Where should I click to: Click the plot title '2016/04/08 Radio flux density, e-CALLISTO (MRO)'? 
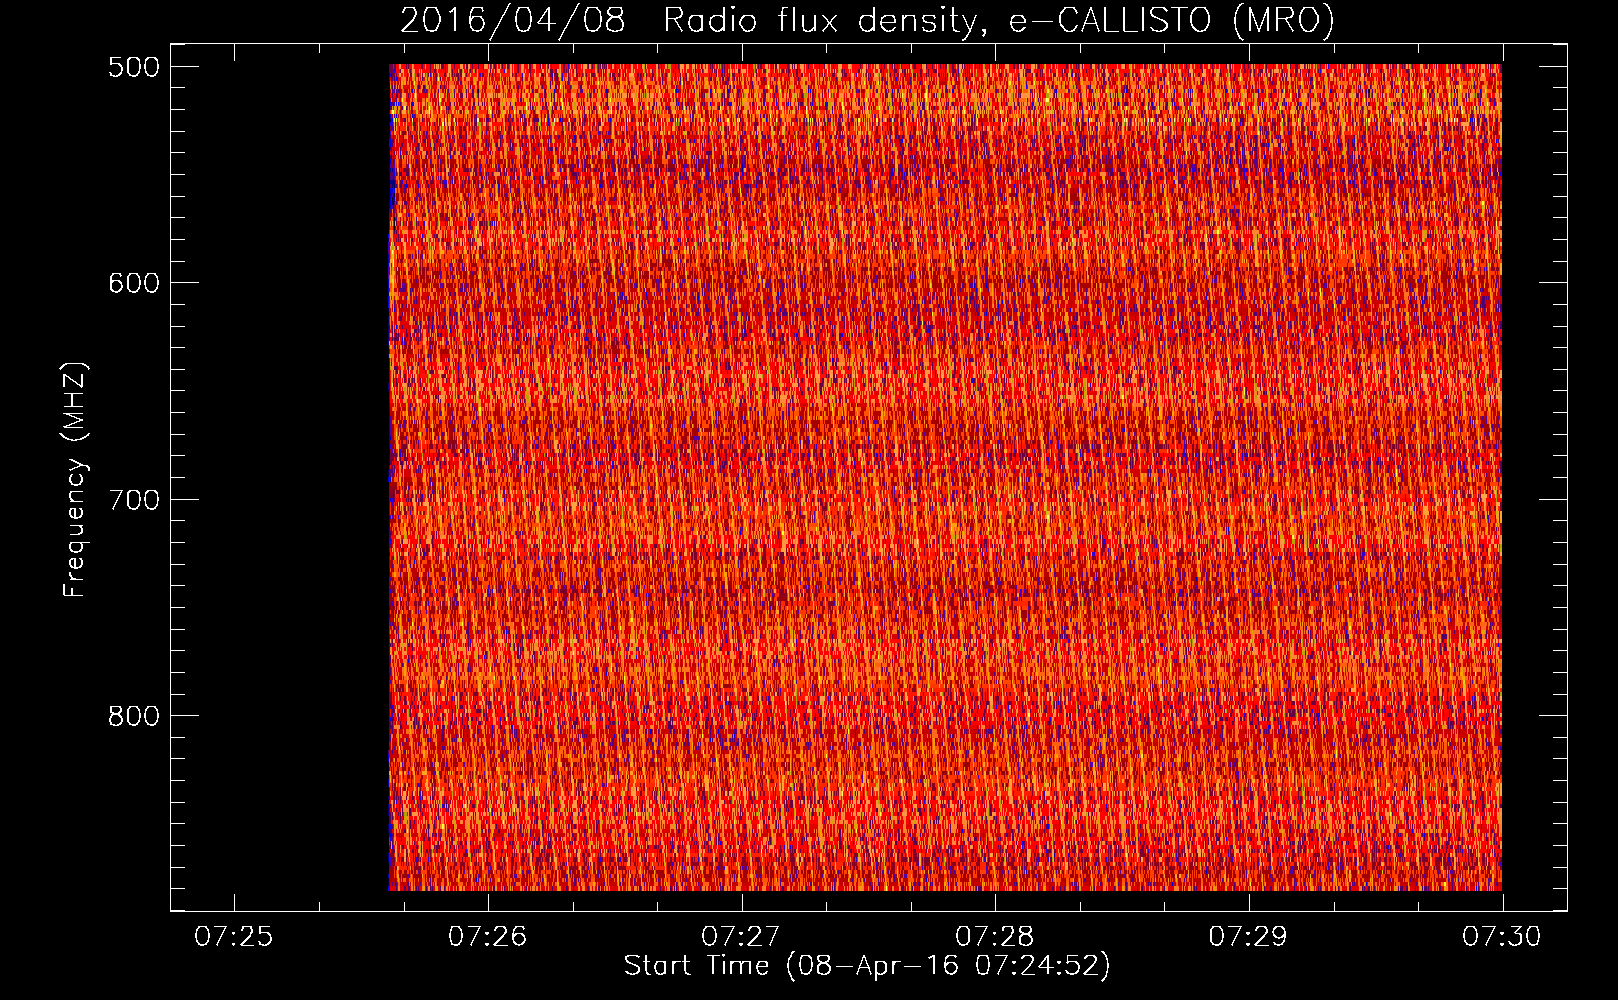coord(867,20)
